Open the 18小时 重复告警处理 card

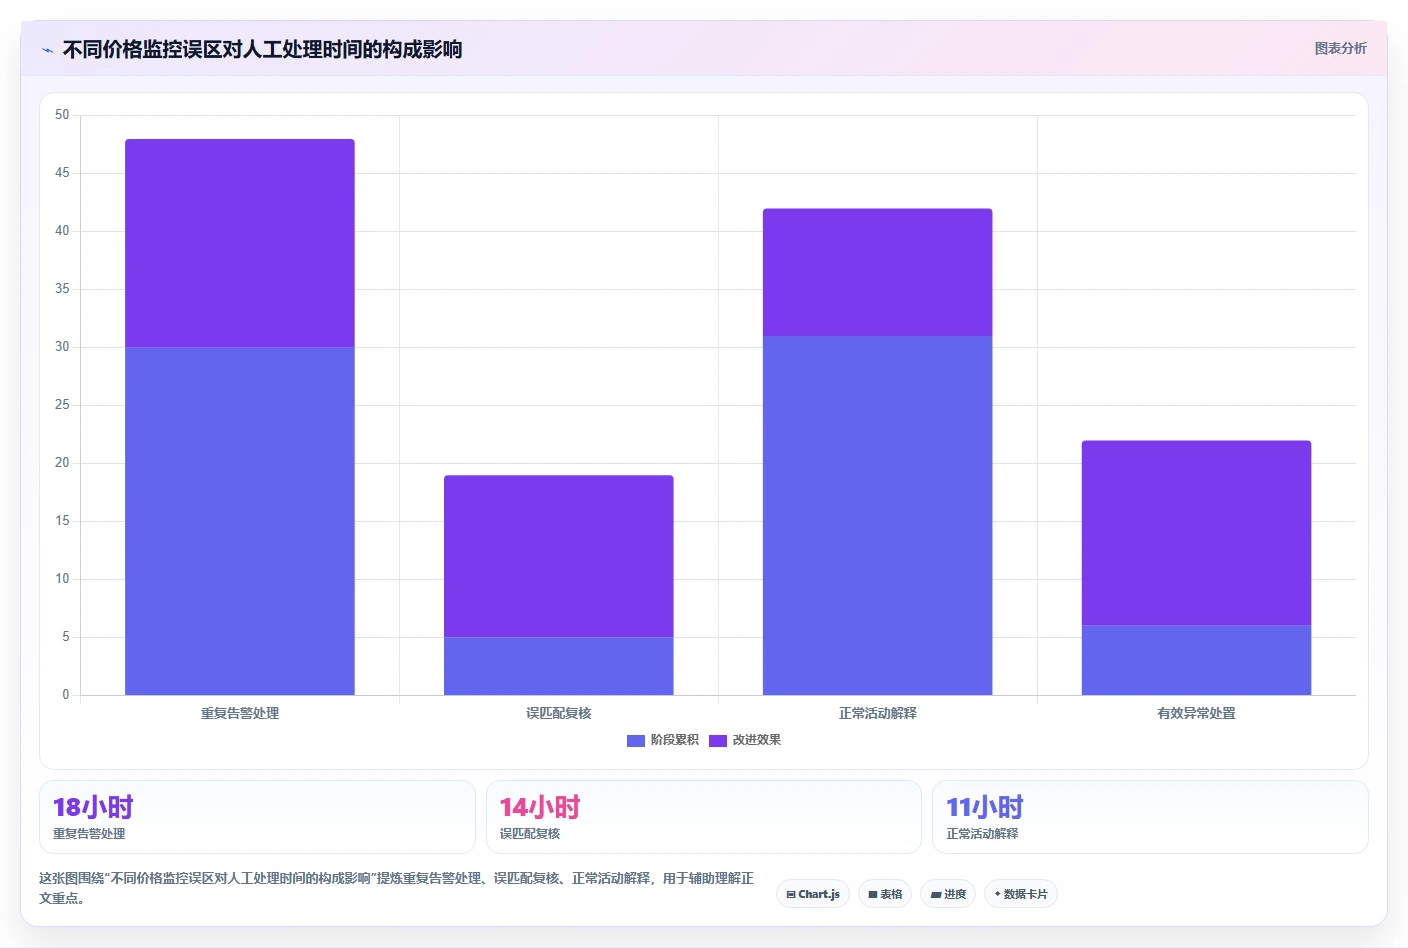[257, 817]
